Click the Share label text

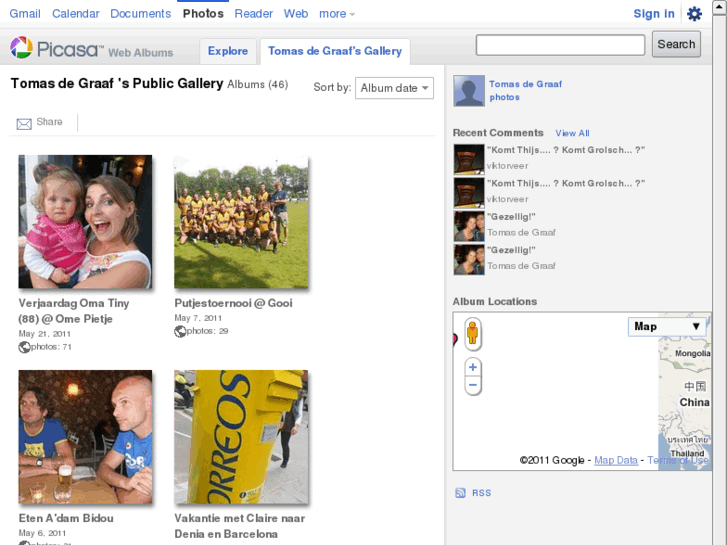click(49, 122)
